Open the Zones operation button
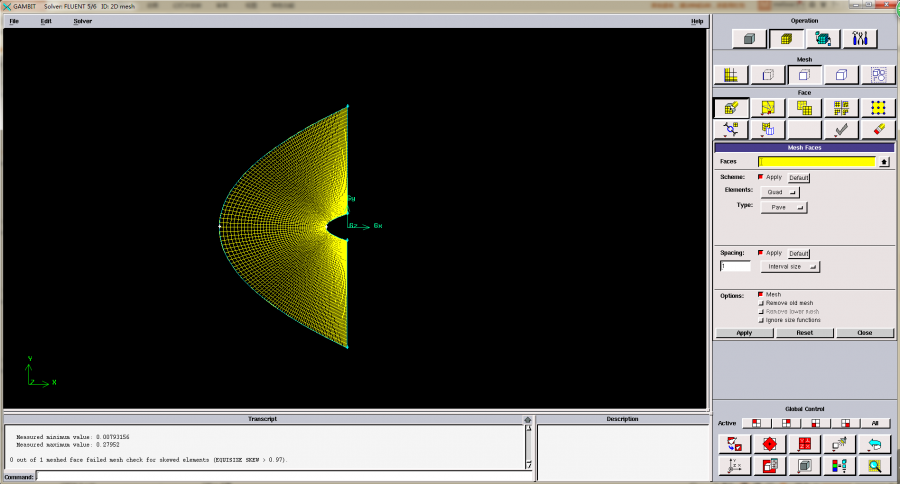The height and width of the screenshot is (484, 900). coord(823,39)
